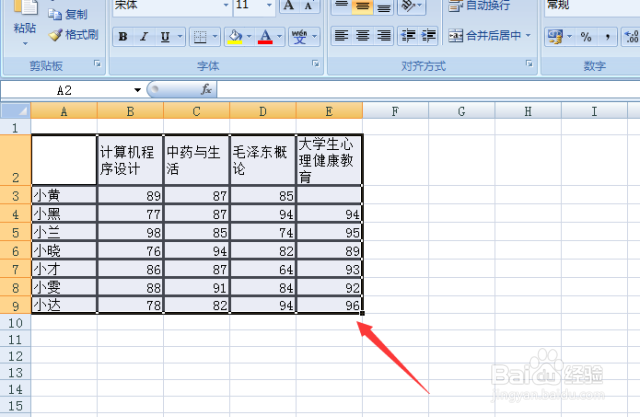The width and height of the screenshot is (640, 417).
Task: Select bottom vertical alignment
Action: (x=384, y=6)
